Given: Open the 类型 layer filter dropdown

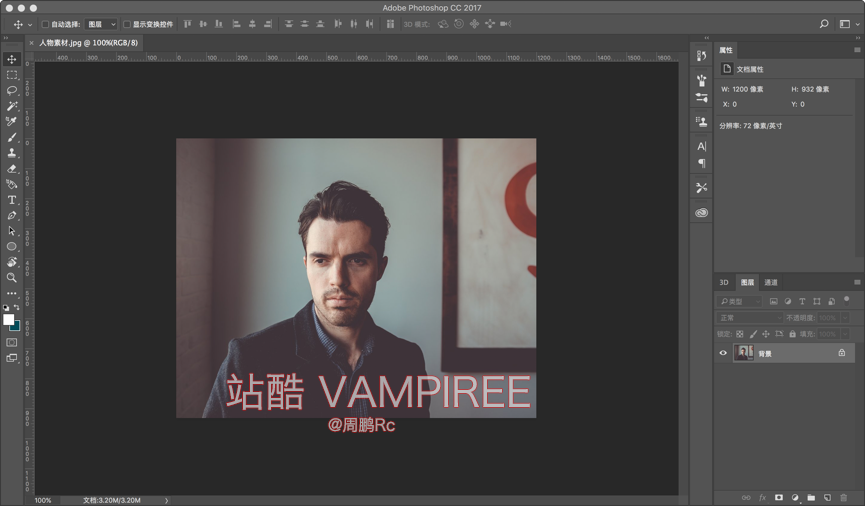Looking at the screenshot, I should click(740, 301).
